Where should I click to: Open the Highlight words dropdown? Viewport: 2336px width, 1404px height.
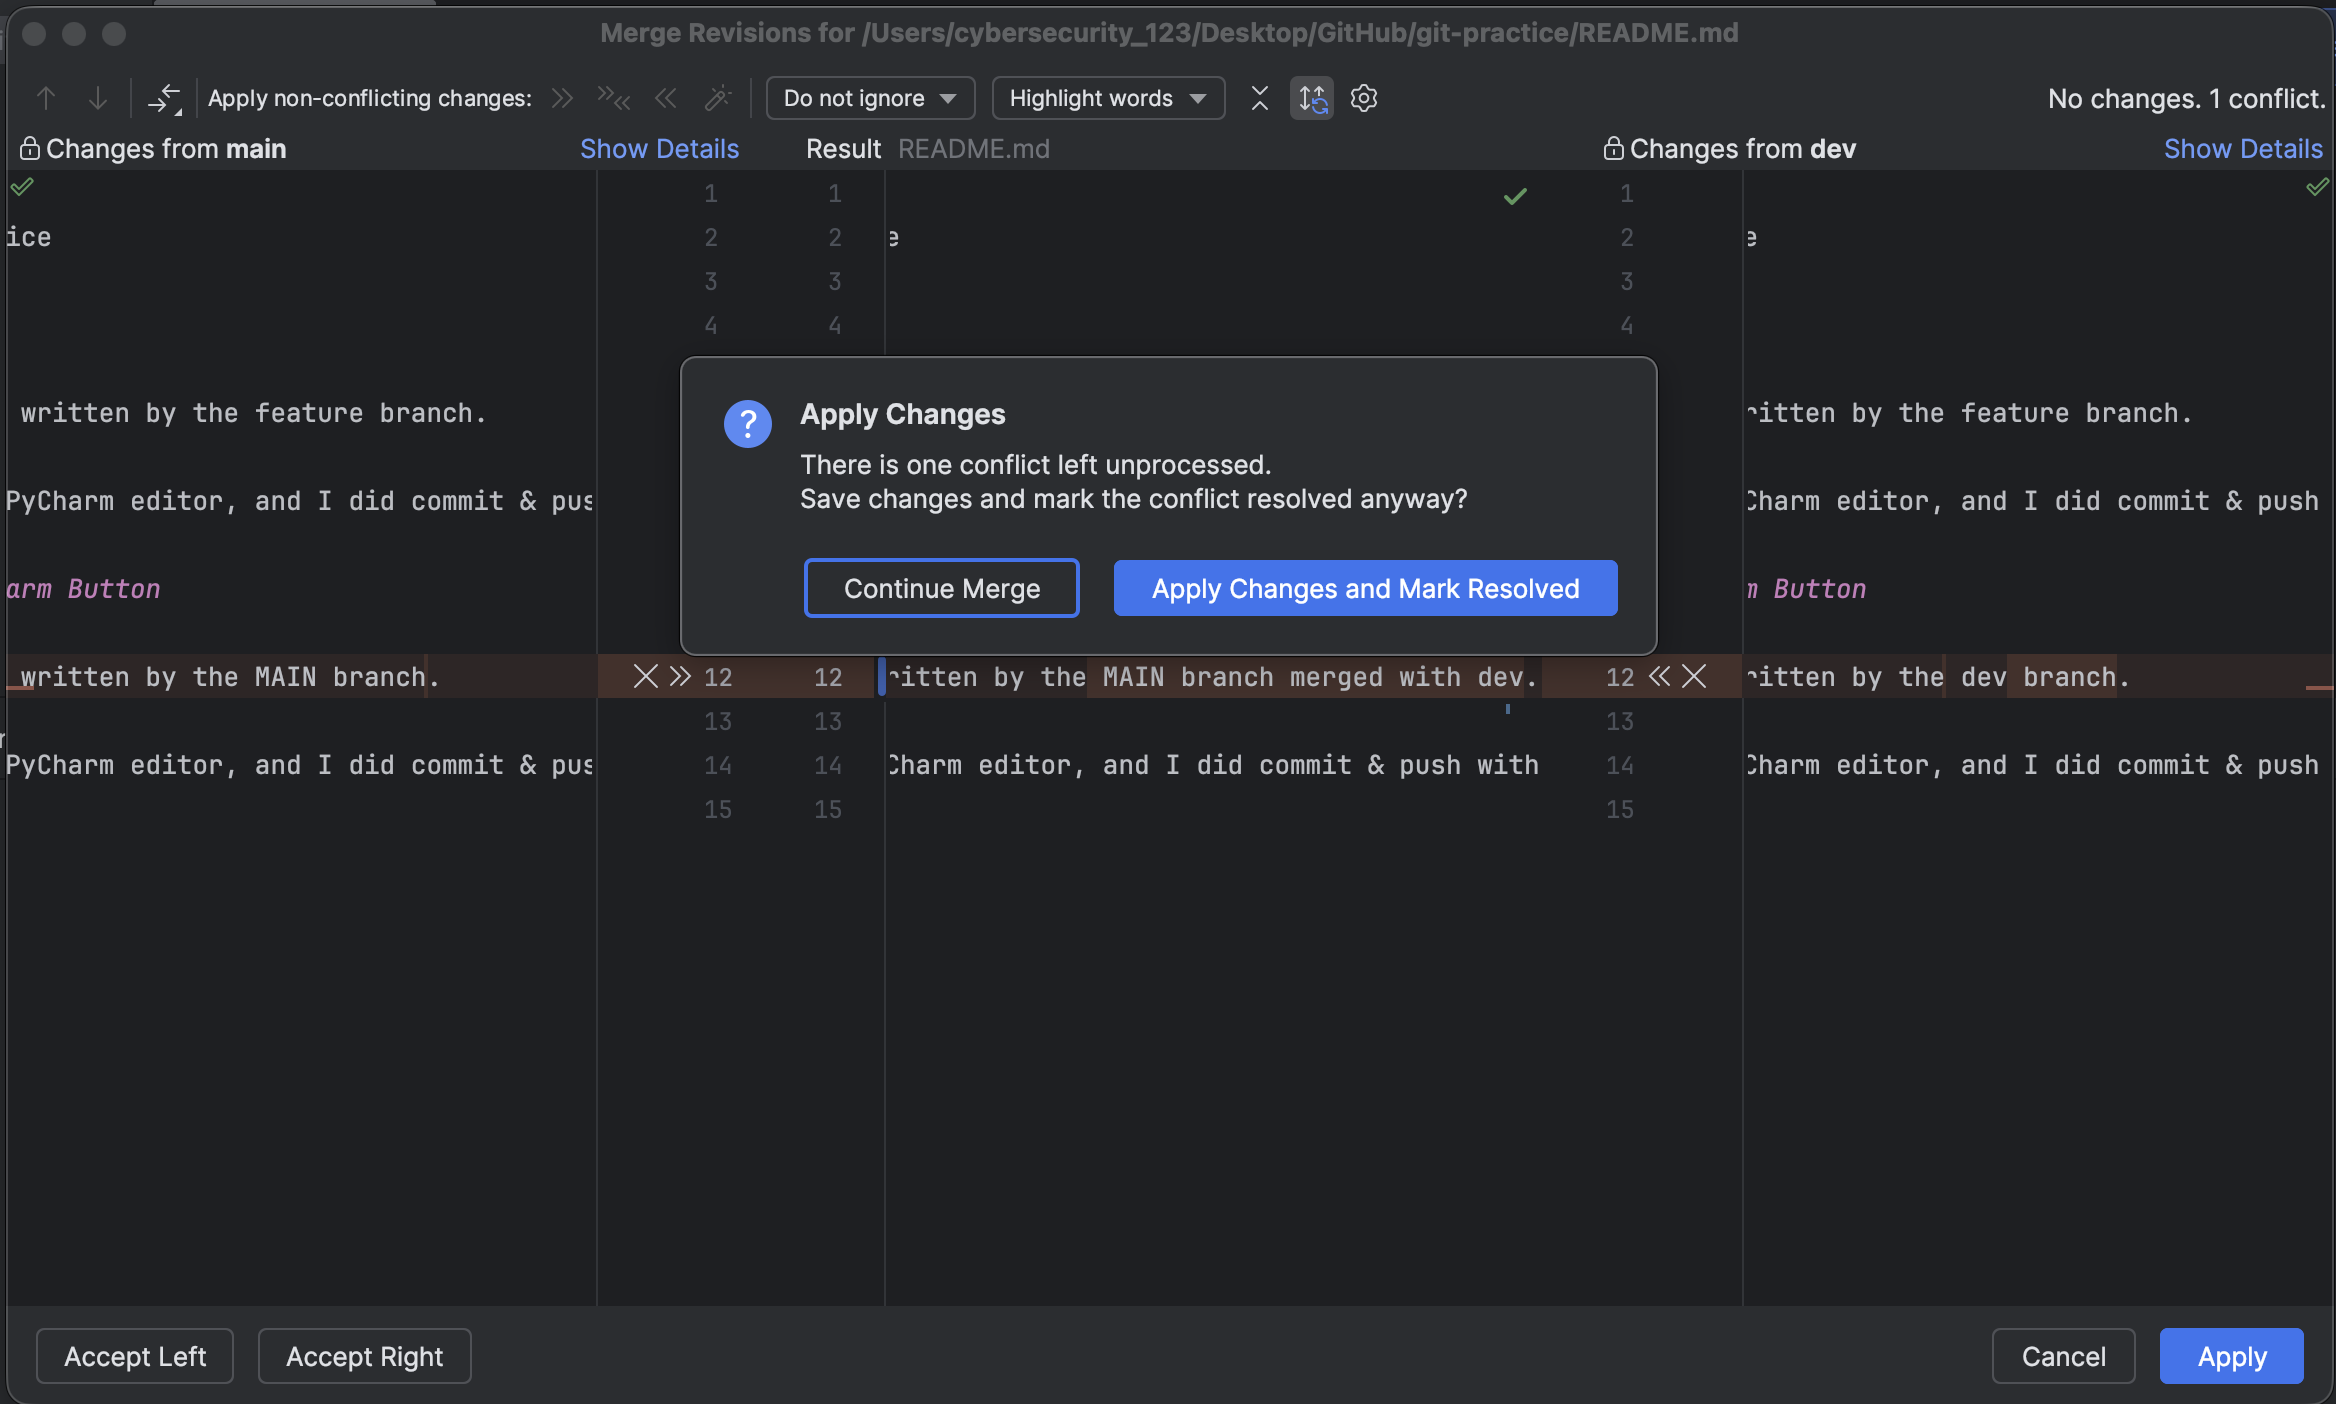click(1108, 98)
